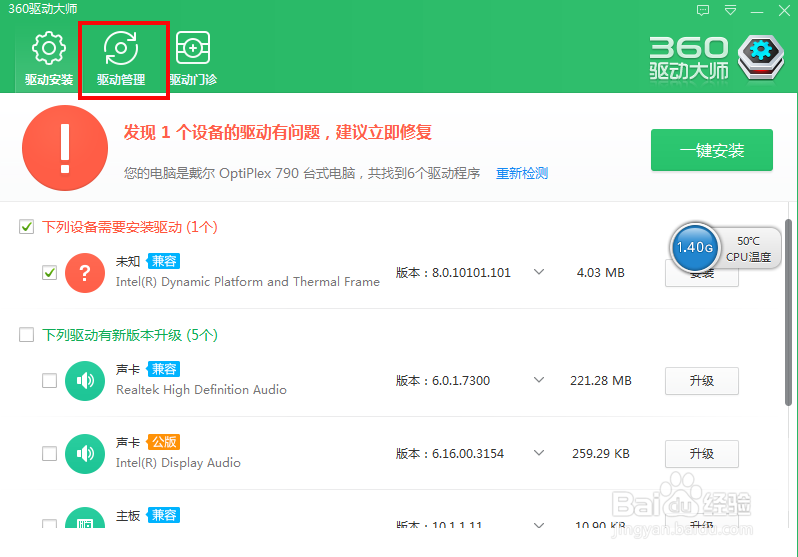Open the title bar dropdown menu icon

(x=730, y=10)
